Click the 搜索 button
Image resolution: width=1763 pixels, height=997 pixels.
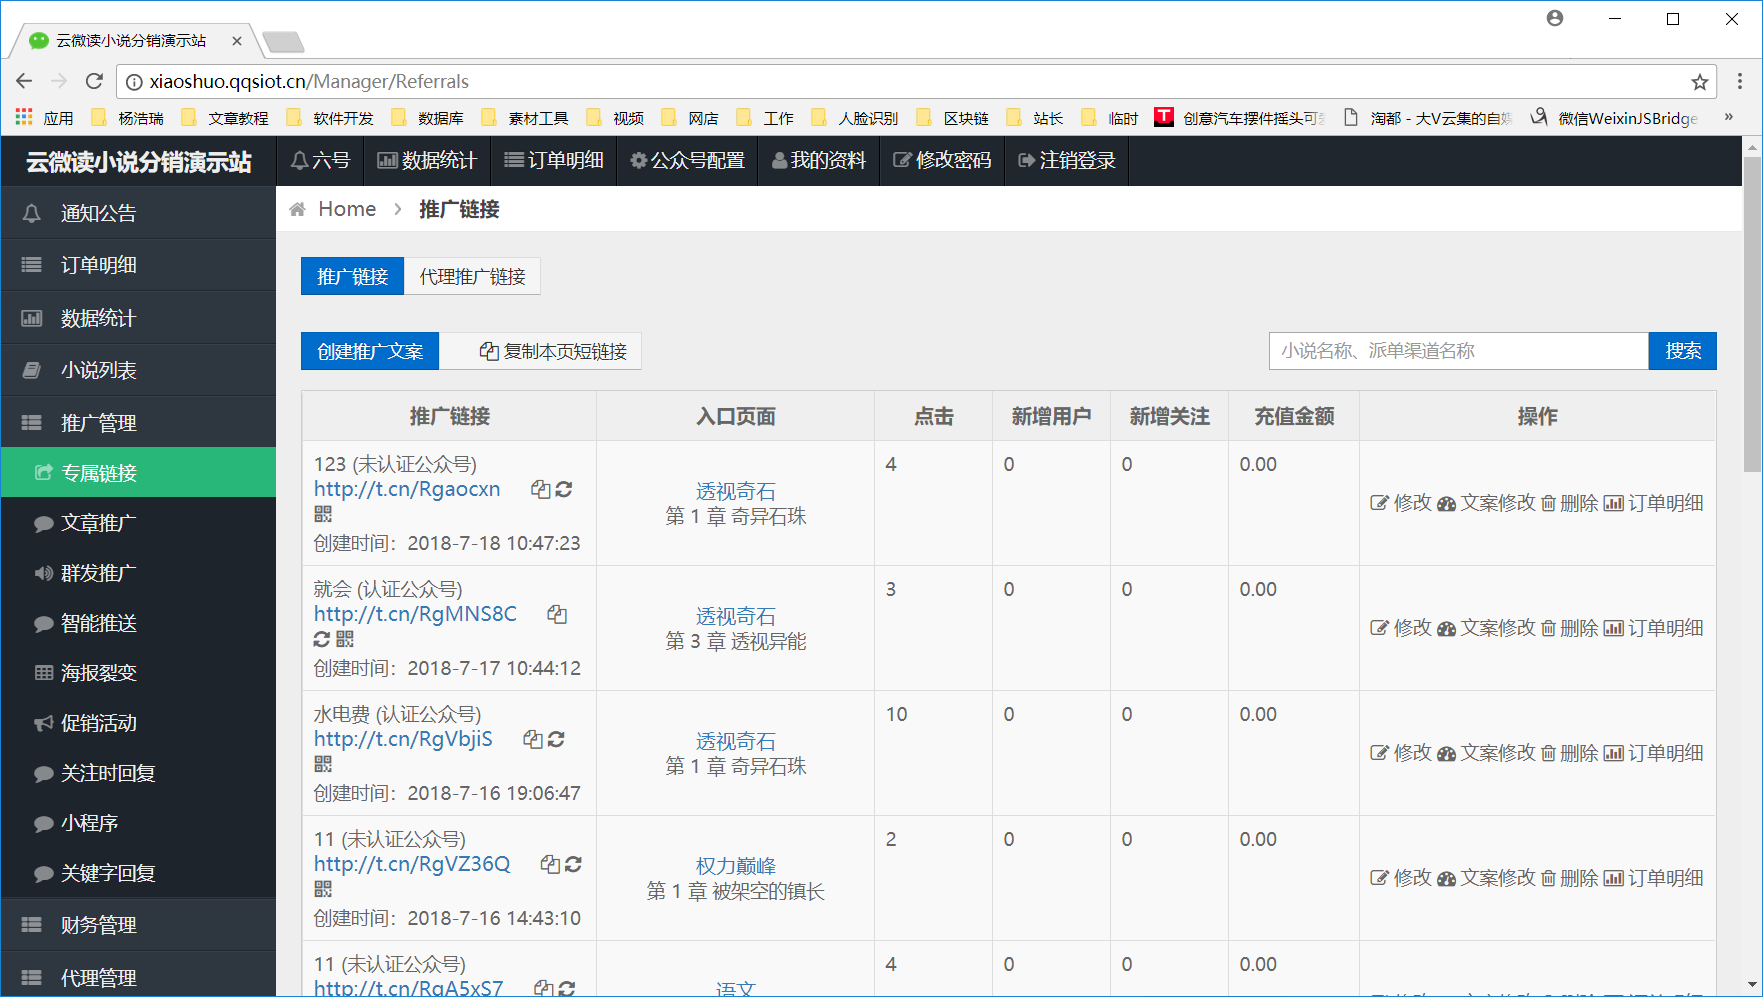tap(1683, 351)
